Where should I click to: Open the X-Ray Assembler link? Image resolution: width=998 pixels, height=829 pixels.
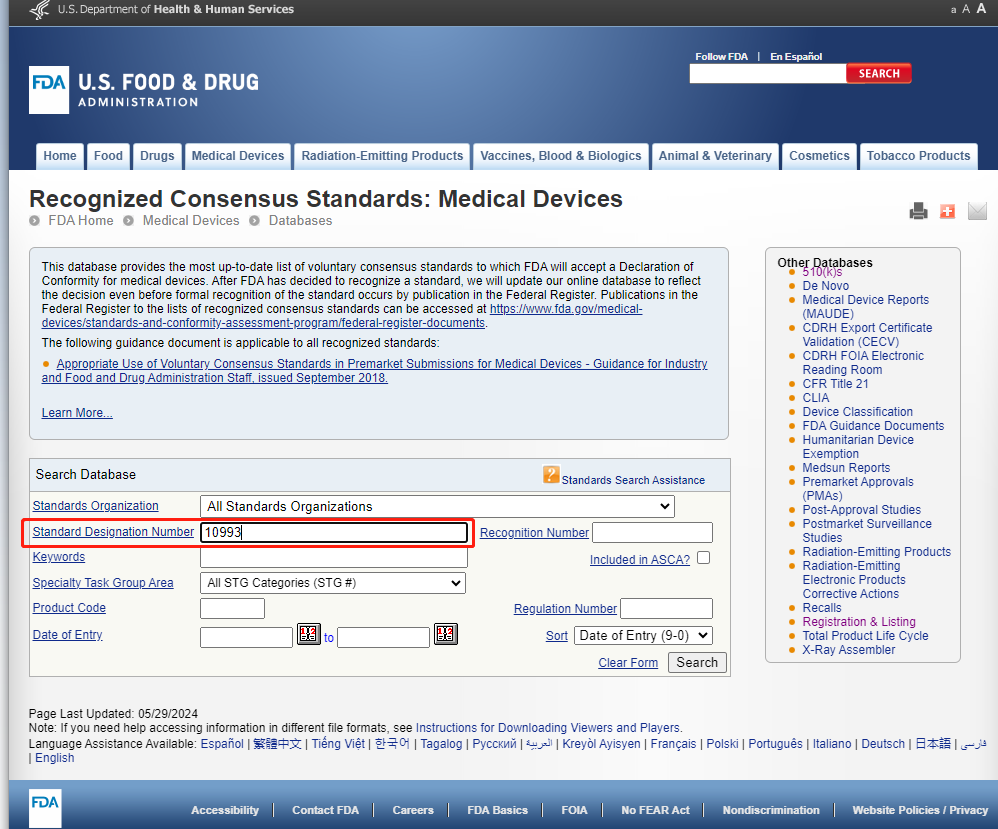848,650
